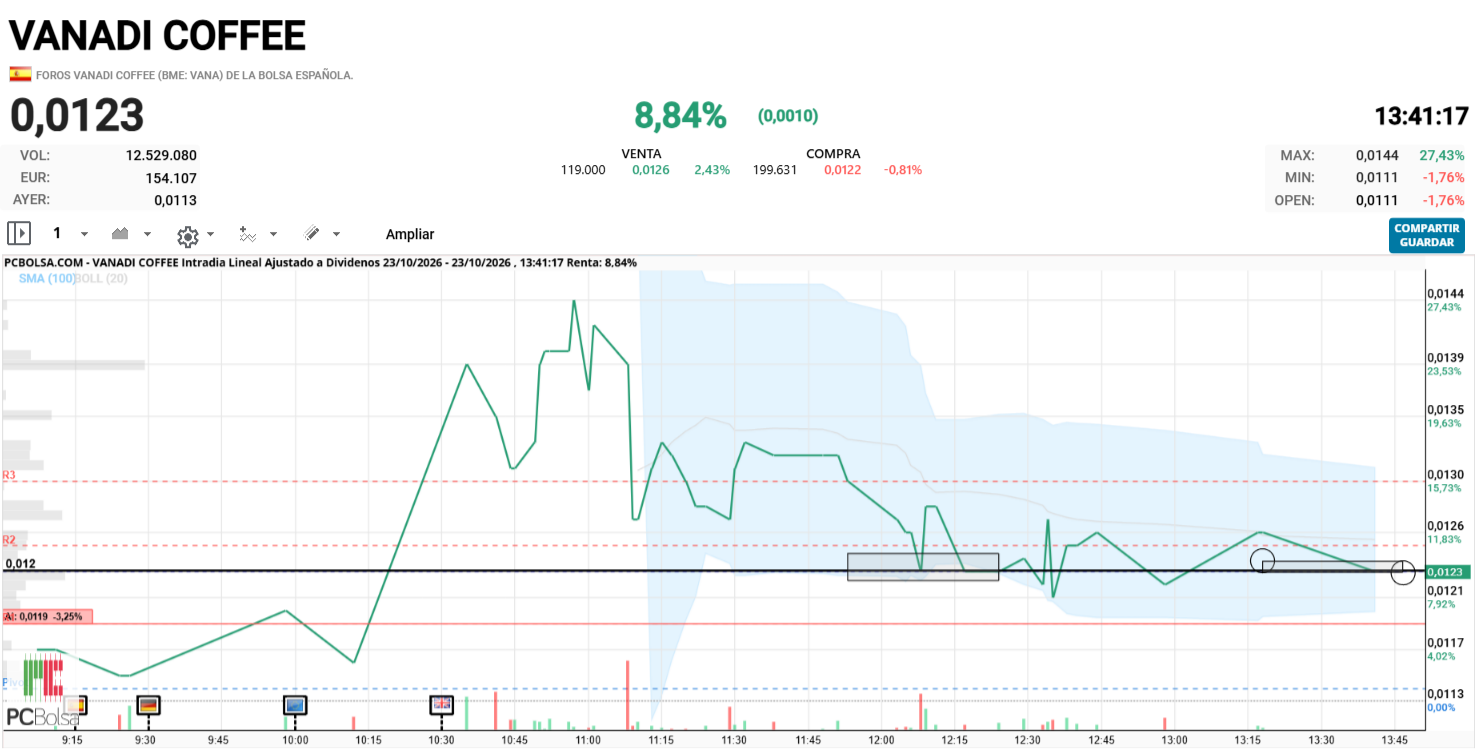Open the add indicators icon
1477x749 pixels.
pyautogui.click(x=247, y=233)
